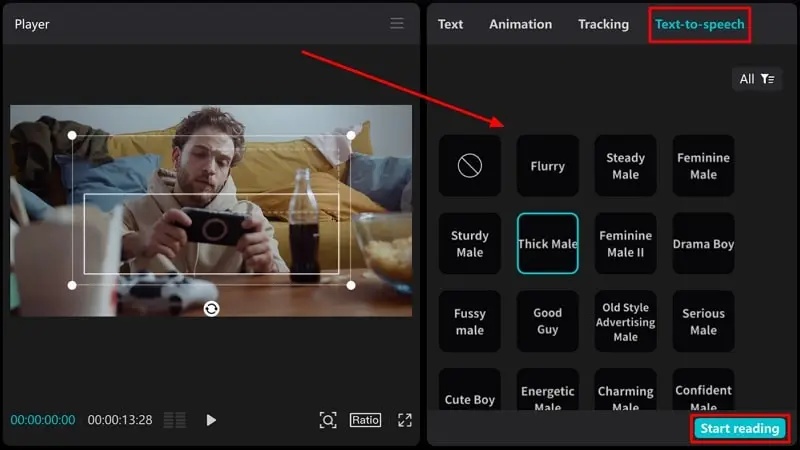
Task: Switch to the Text tab
Action: 450,24
